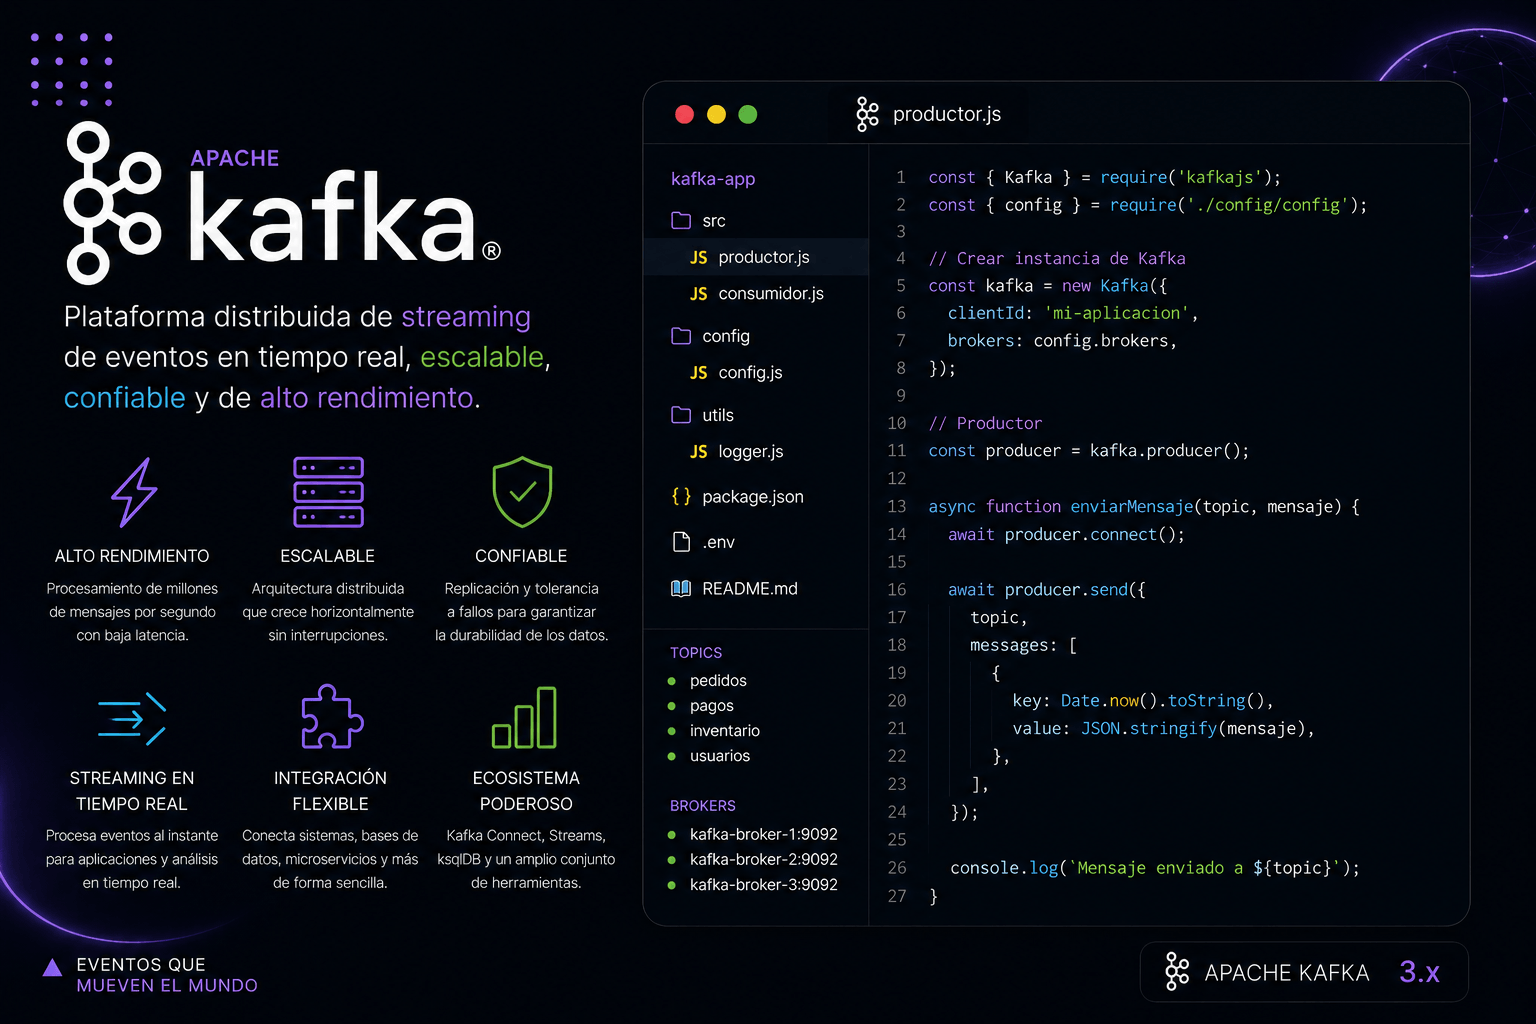
Task: Click the 'Crear instancia de Kafka' comment
Action: click(x=1057, y=259)
